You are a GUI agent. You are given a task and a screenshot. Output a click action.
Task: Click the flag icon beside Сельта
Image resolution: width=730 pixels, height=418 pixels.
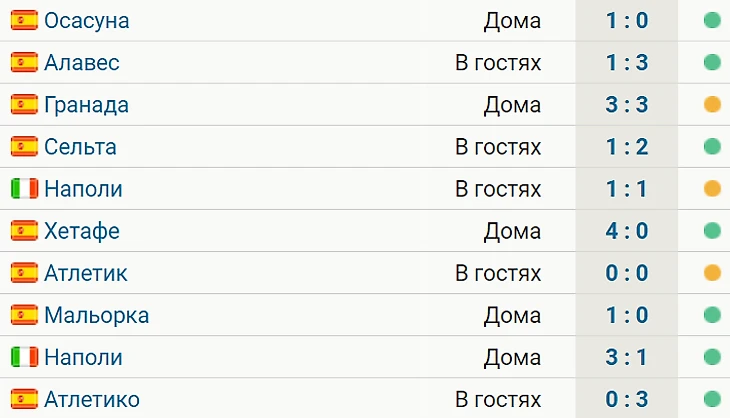(24, 147)
